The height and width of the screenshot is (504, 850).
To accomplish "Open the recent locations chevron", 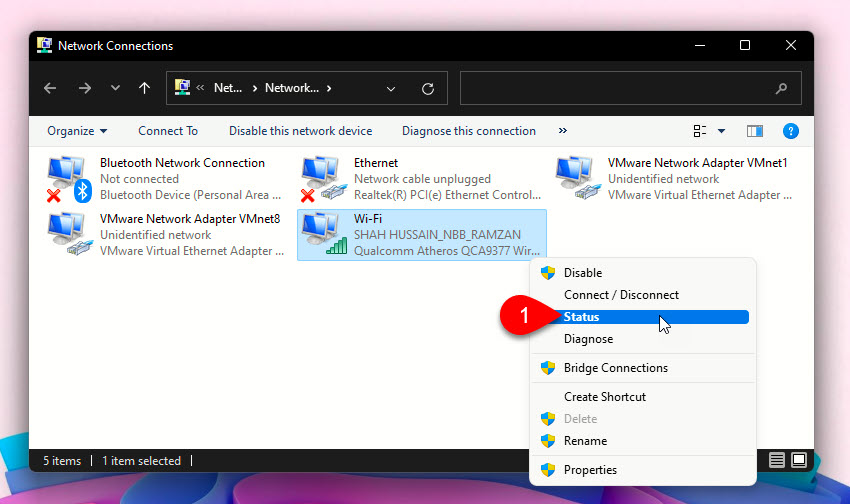I will tap(115, 88).
